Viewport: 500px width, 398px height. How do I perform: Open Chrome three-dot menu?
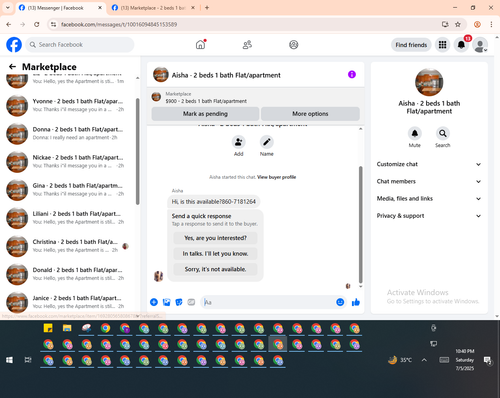coord(491,24)
